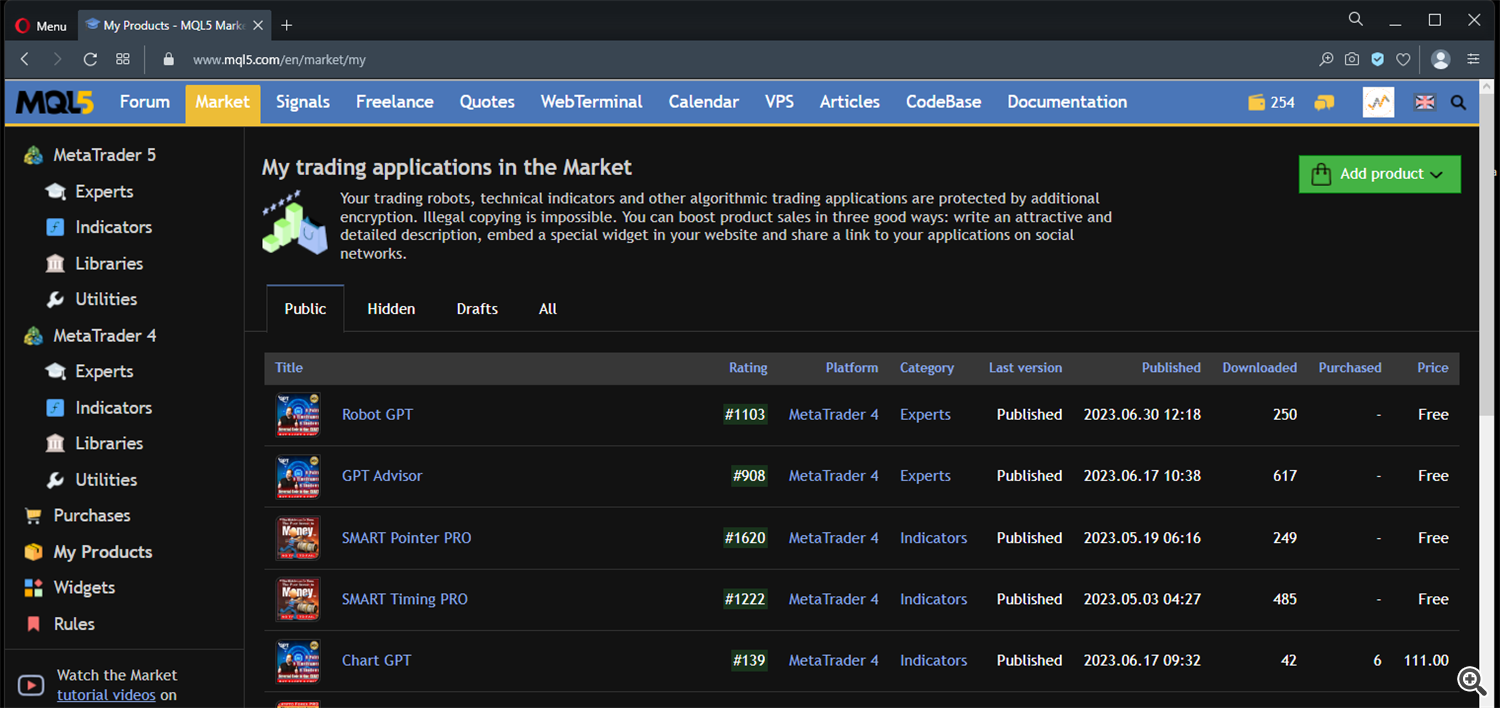This screenshot has width=1500, height=708.
Task: Open the Quotes menu item
Action: coord(487,102)
